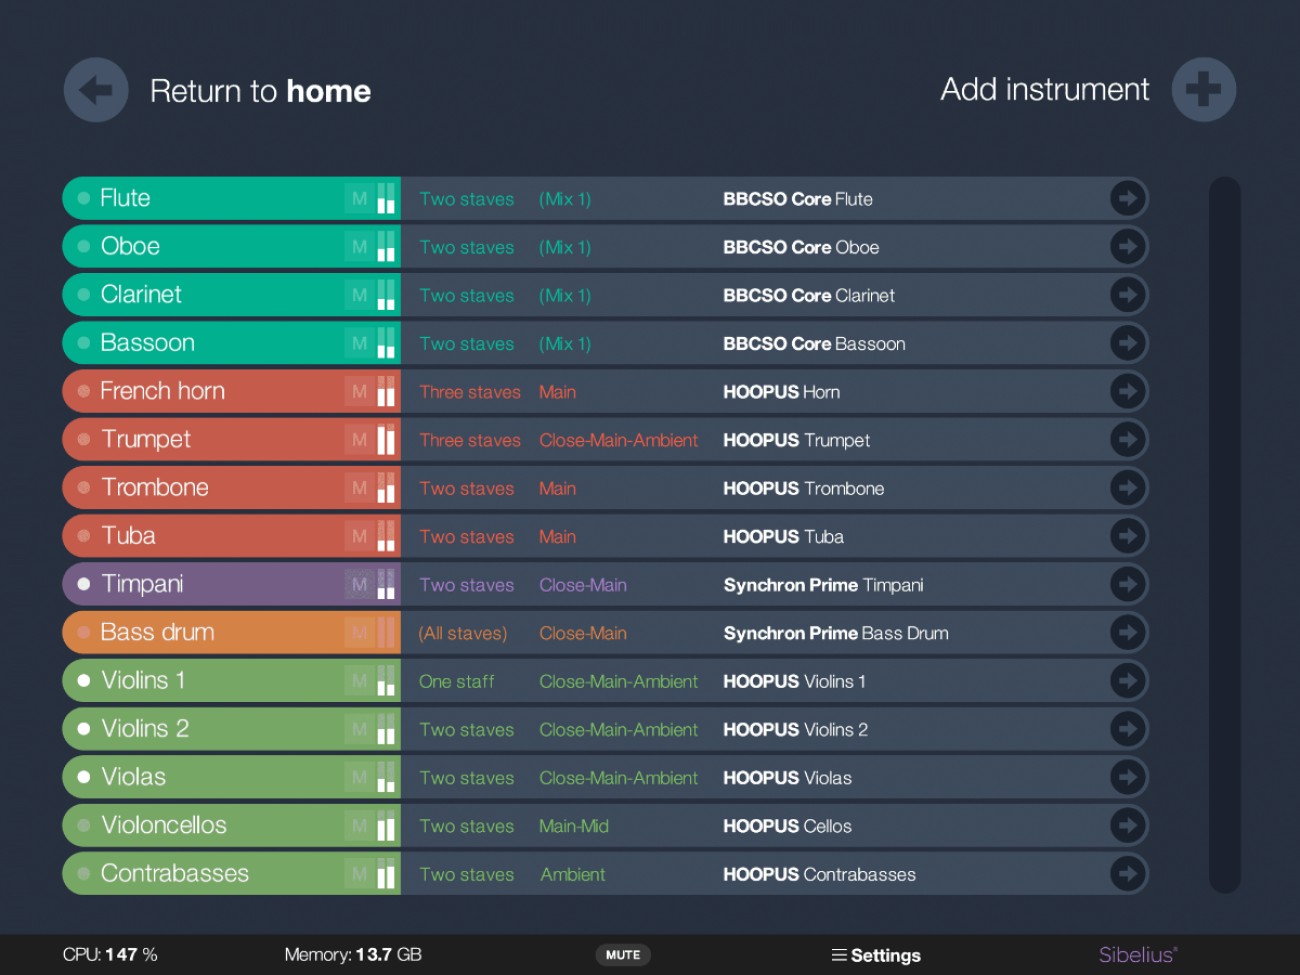This screenshot has width=1300, height=975.
Task: Click the Sibelius label in the status bar
Action: pyautogui.click(x=1136, y=955)
